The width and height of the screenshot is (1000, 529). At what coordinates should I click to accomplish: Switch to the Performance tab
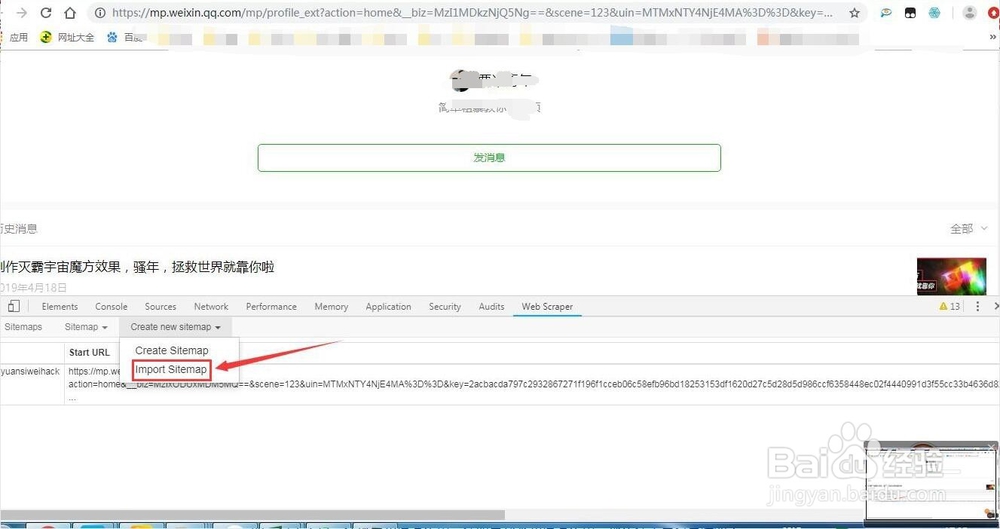[x=271, y=306]
